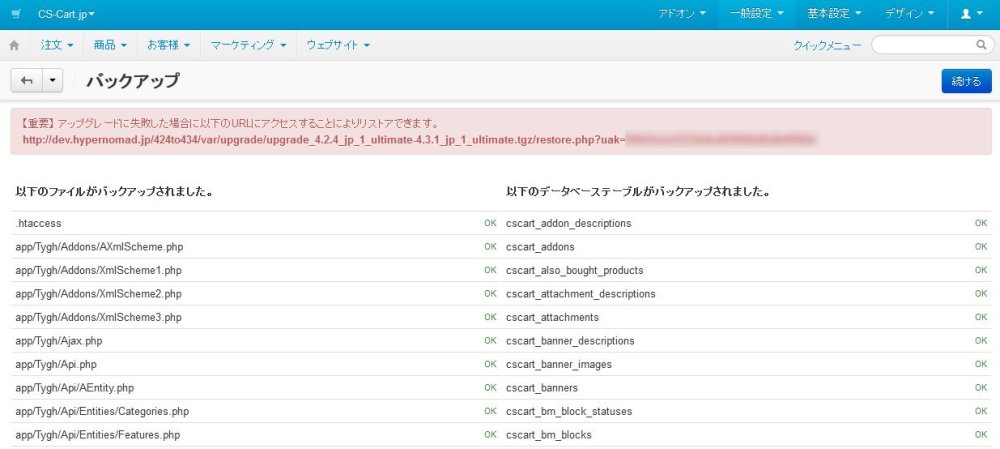Image resolution: width=1000 pixels, height=449 pixels.
Task: Go to the home icon in the navigation bar
Action: point(14,45)
